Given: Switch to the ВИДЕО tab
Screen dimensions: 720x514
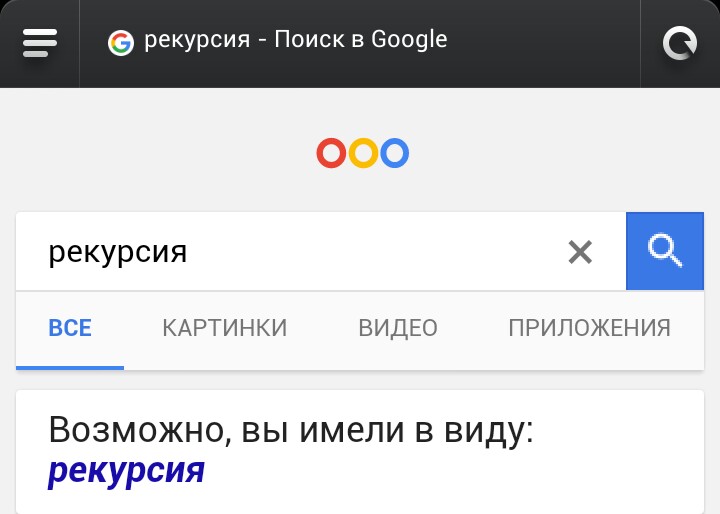Looking at the screenshot, I should coord(398,328).
